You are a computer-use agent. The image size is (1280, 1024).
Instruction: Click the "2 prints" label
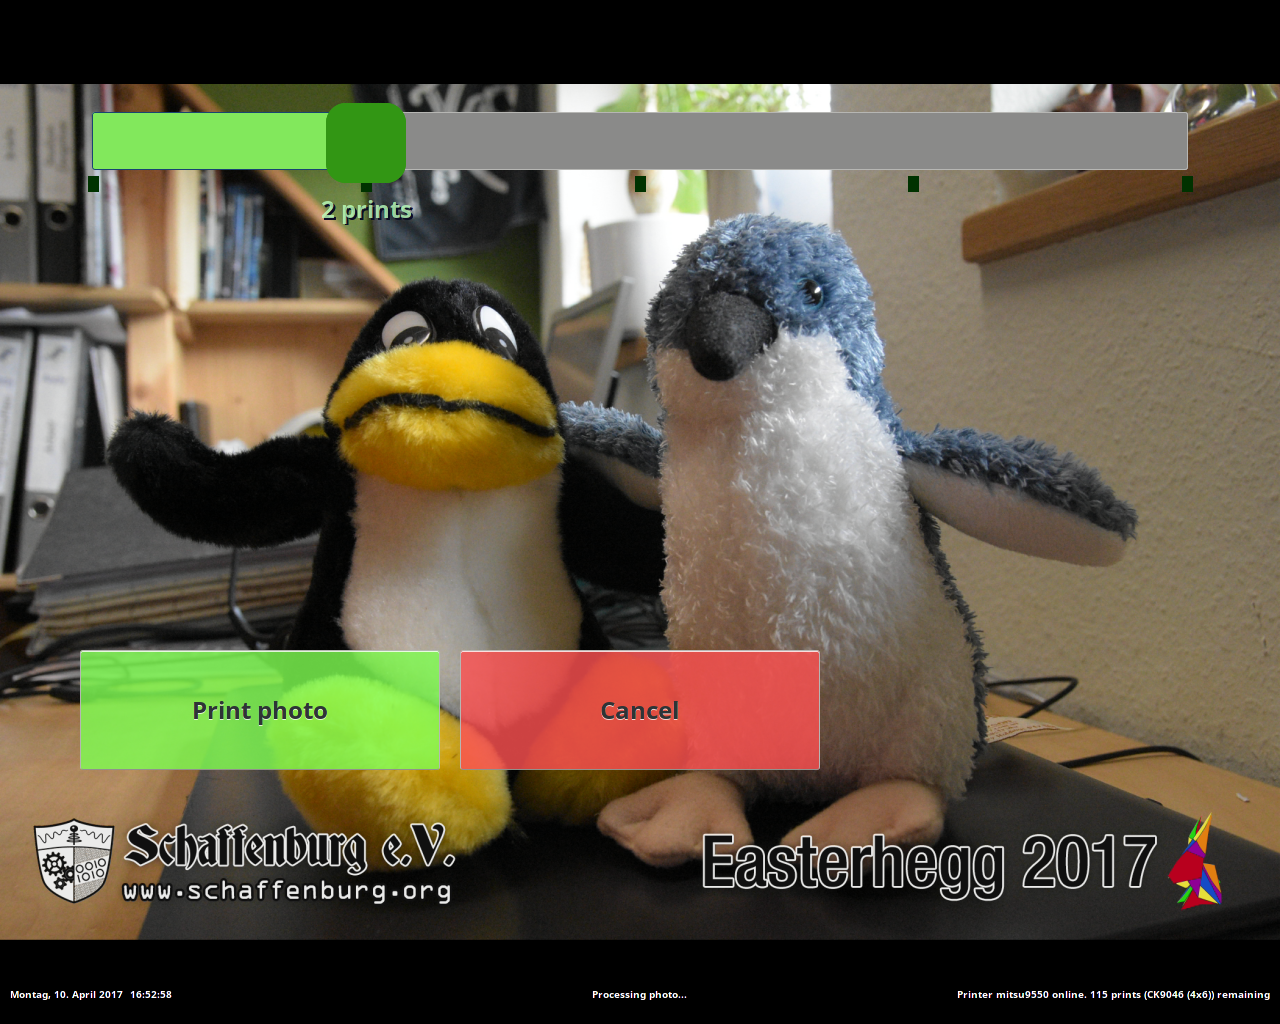367,210
